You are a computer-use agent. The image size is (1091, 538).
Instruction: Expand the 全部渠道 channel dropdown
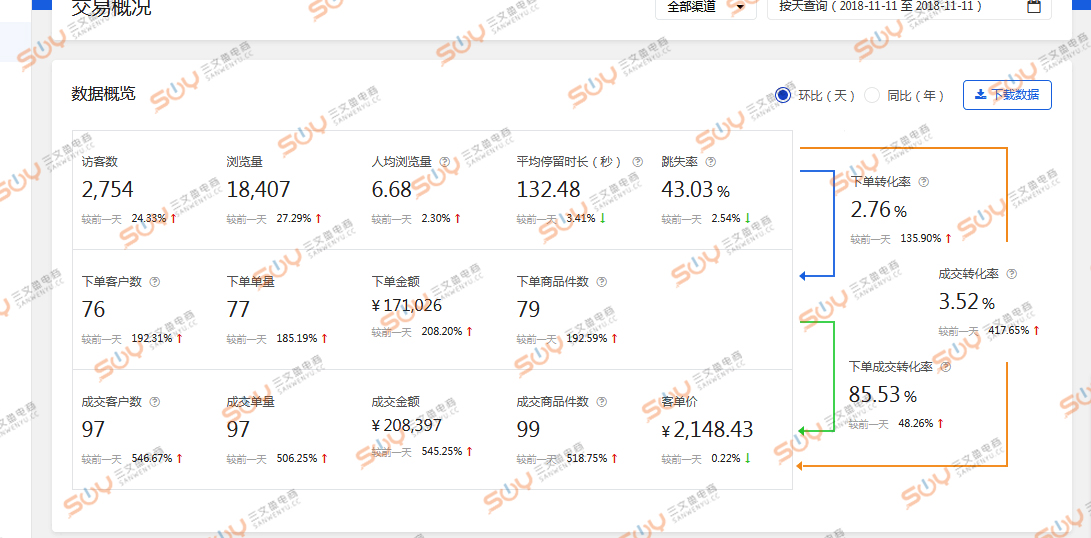pyautogui.click(x=705, y=7)
